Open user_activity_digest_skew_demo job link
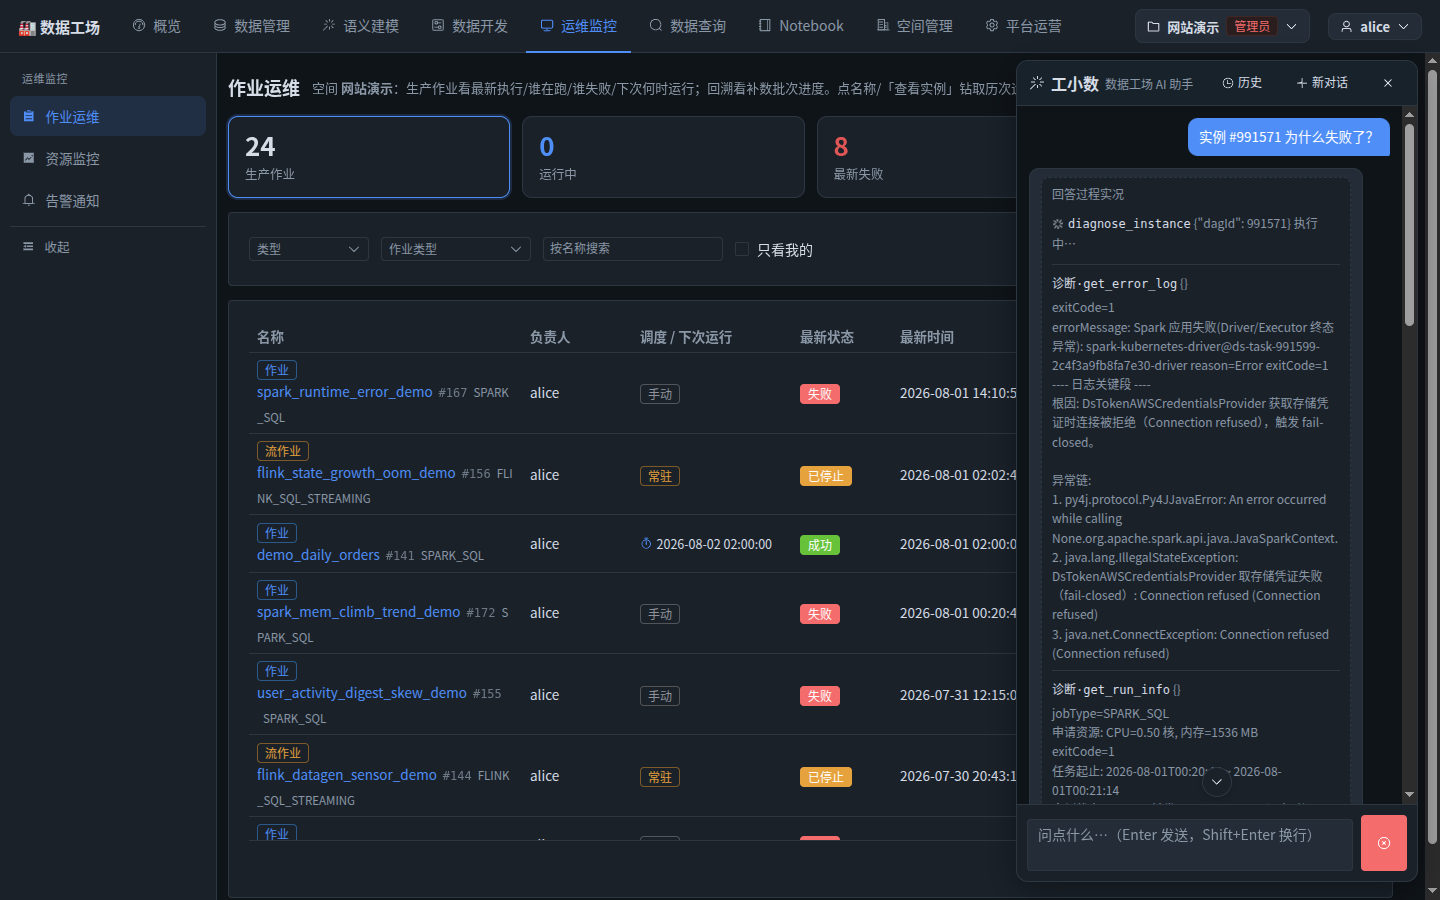This screenshot has width=1440, height=900. [x=362, y=693]
